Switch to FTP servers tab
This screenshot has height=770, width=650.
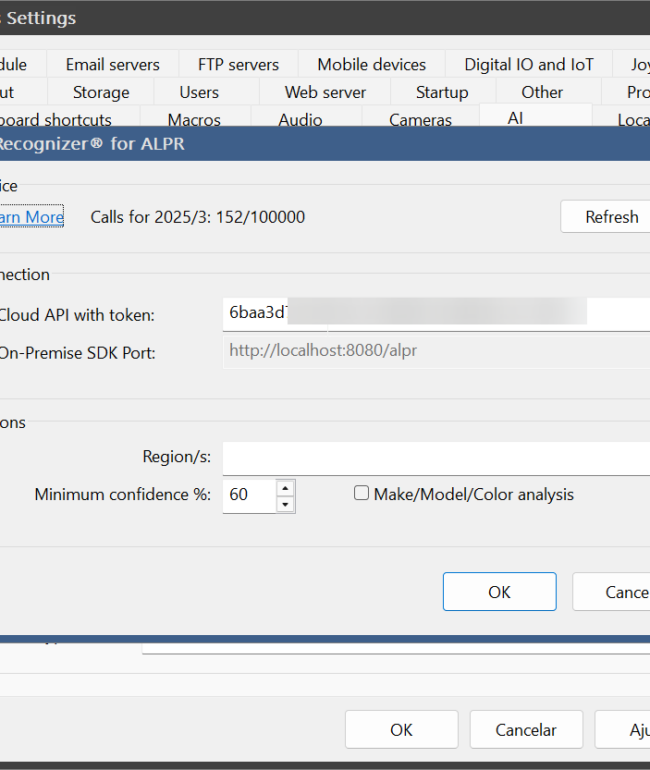(238, 64)
